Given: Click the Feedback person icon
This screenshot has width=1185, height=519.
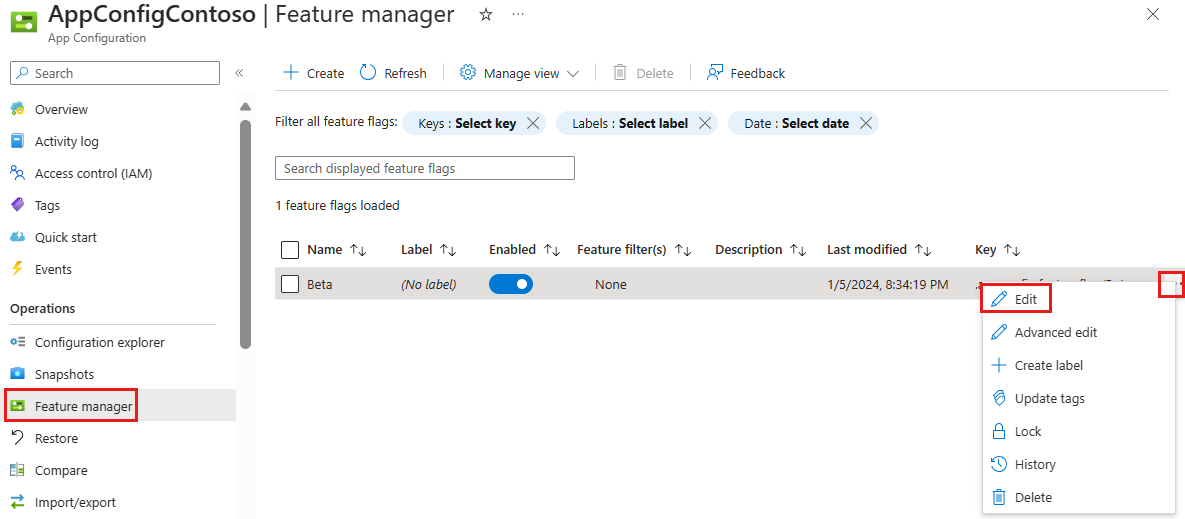Looking at the screenshot, I should click(714, 73).
